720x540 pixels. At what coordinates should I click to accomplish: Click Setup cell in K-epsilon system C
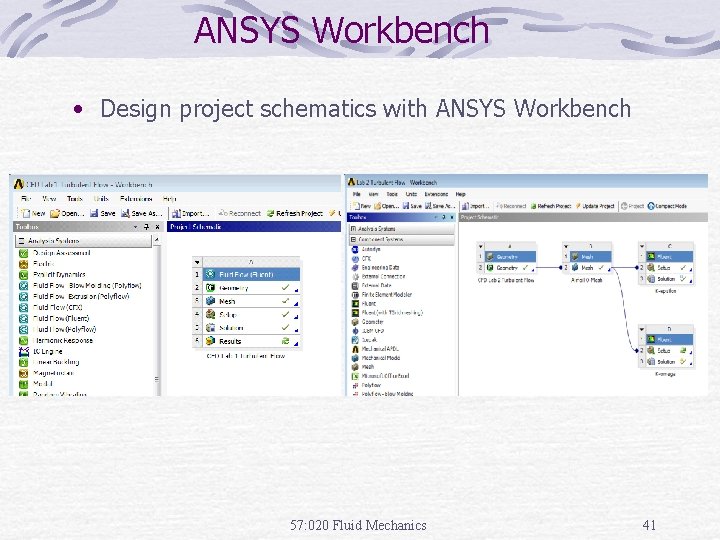(x=669, y=268)
